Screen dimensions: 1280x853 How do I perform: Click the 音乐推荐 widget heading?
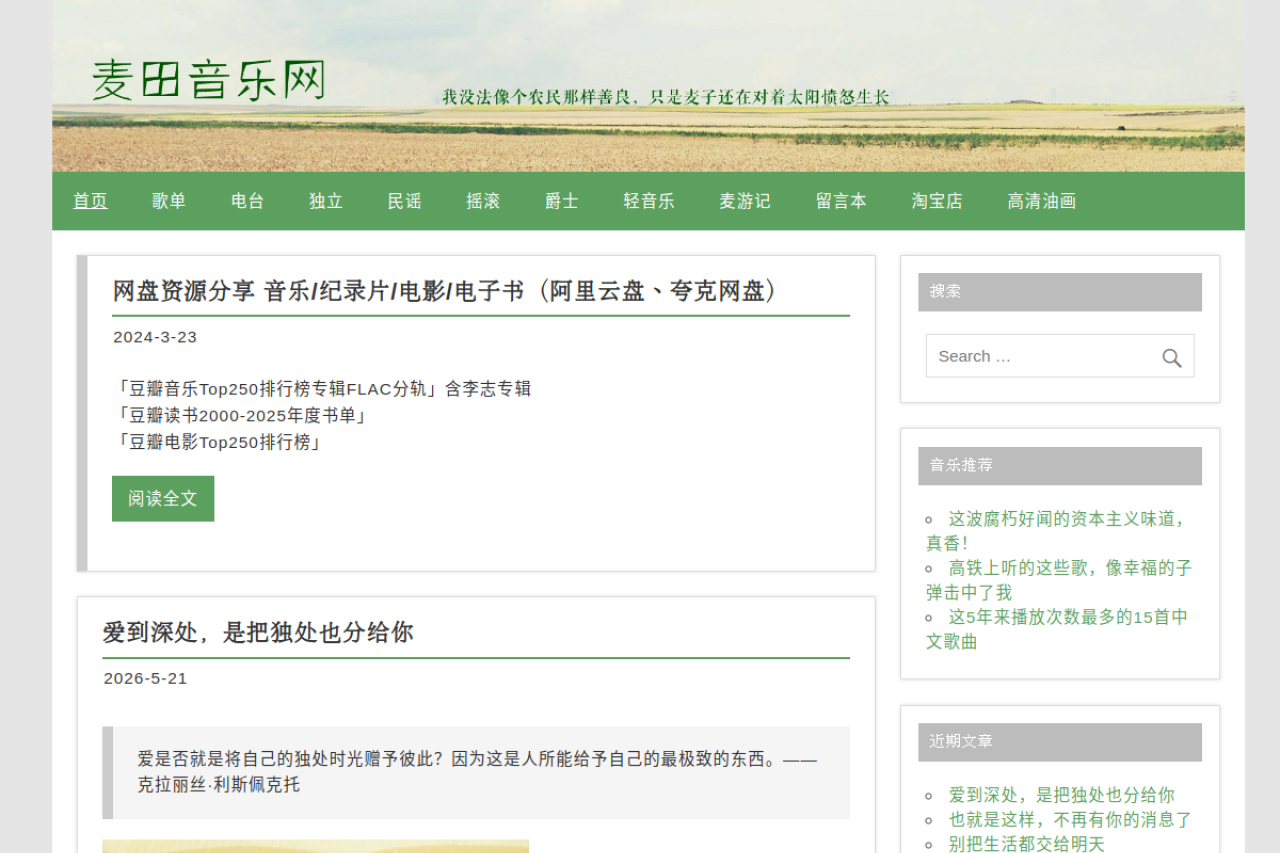pos(1060,466)
